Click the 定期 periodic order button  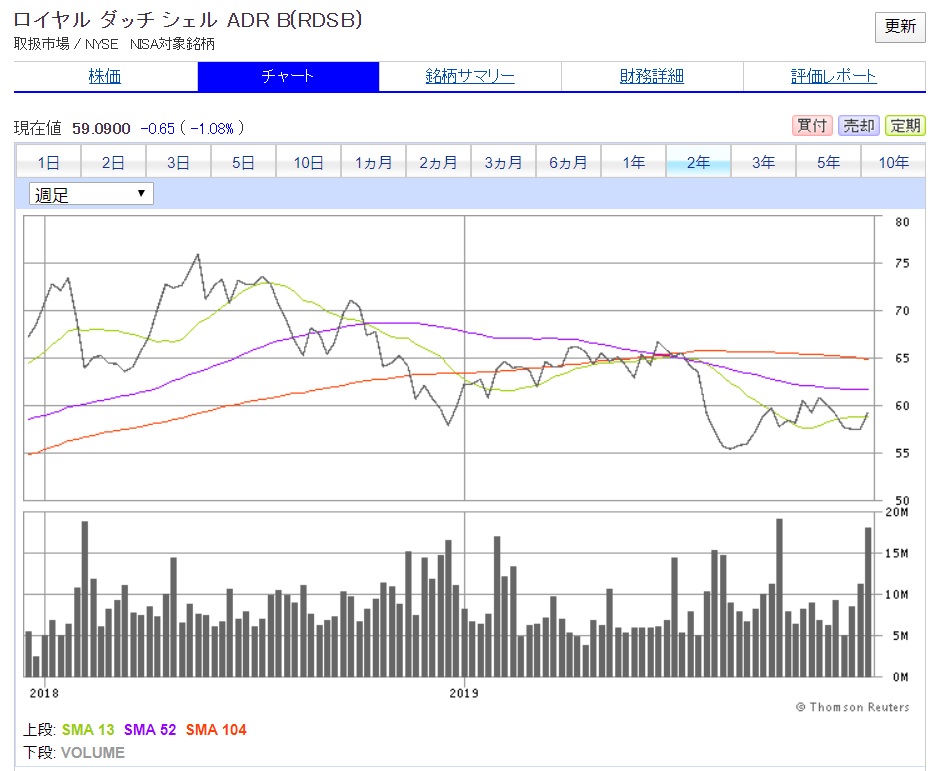tap(905, 126)
